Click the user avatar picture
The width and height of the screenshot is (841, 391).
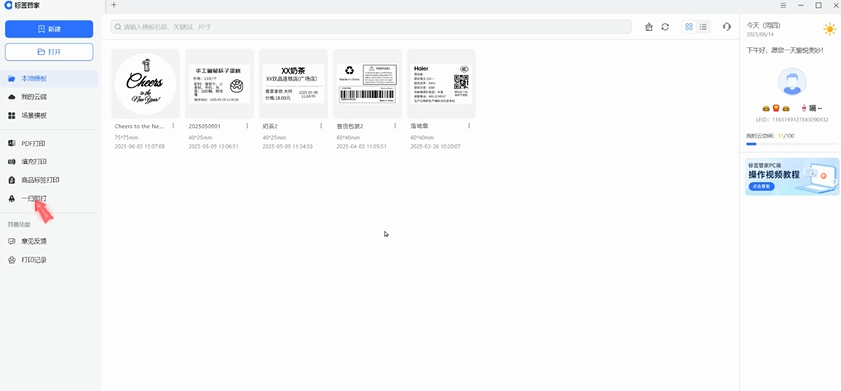tap(792, 82)
